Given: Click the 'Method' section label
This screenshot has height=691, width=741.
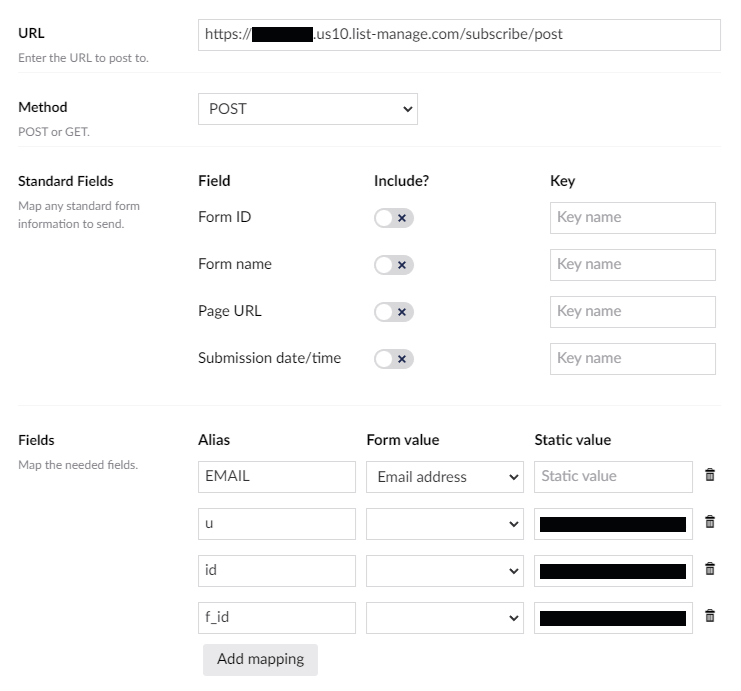Looking at the screenshot, I should (43, 107).
